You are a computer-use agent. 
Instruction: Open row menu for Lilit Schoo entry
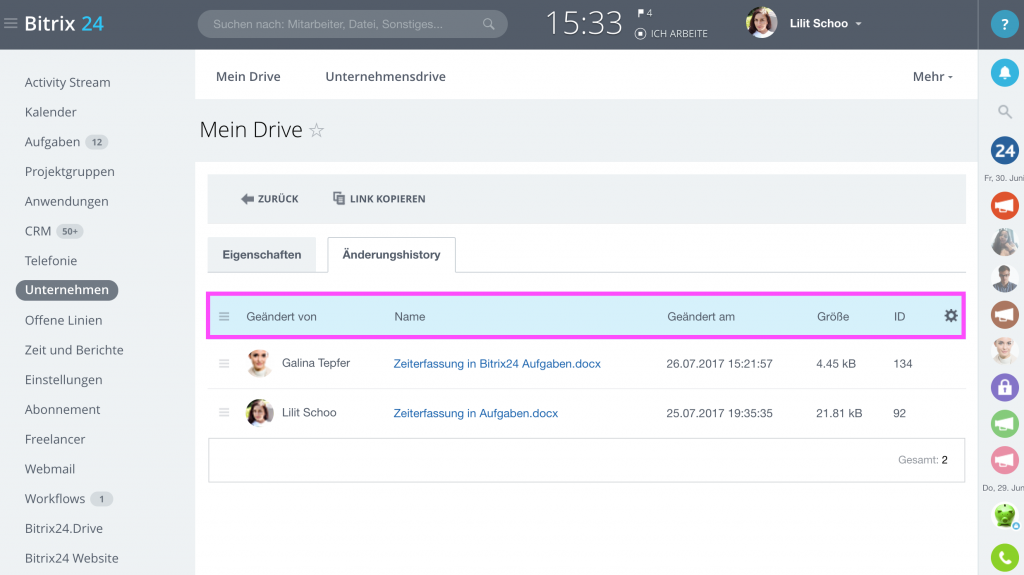[224, 413]
